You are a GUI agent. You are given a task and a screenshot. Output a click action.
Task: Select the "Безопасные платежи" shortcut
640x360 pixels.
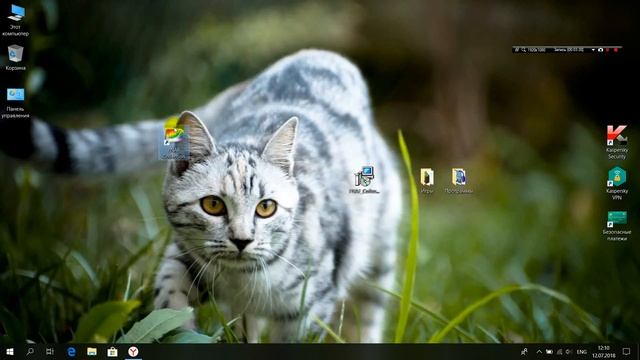point(617,225)
